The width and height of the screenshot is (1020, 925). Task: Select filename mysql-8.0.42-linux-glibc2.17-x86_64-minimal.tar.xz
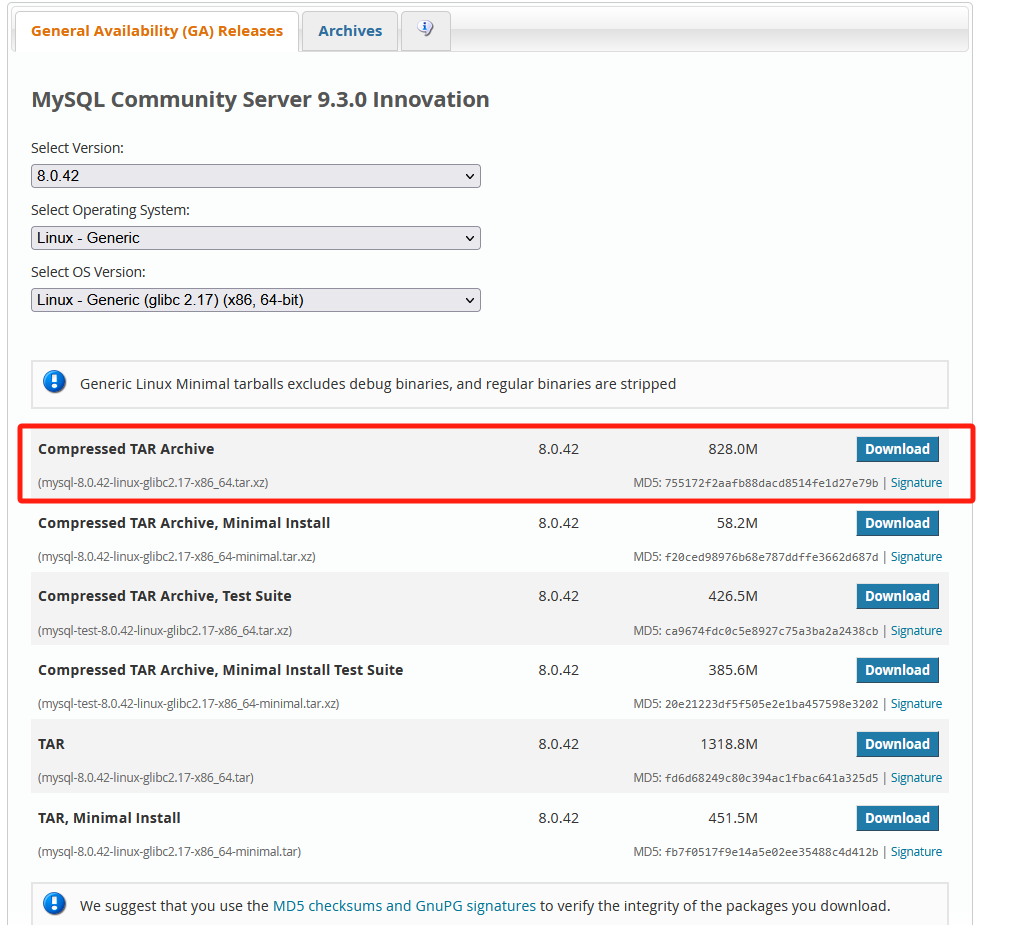point(177,557)
